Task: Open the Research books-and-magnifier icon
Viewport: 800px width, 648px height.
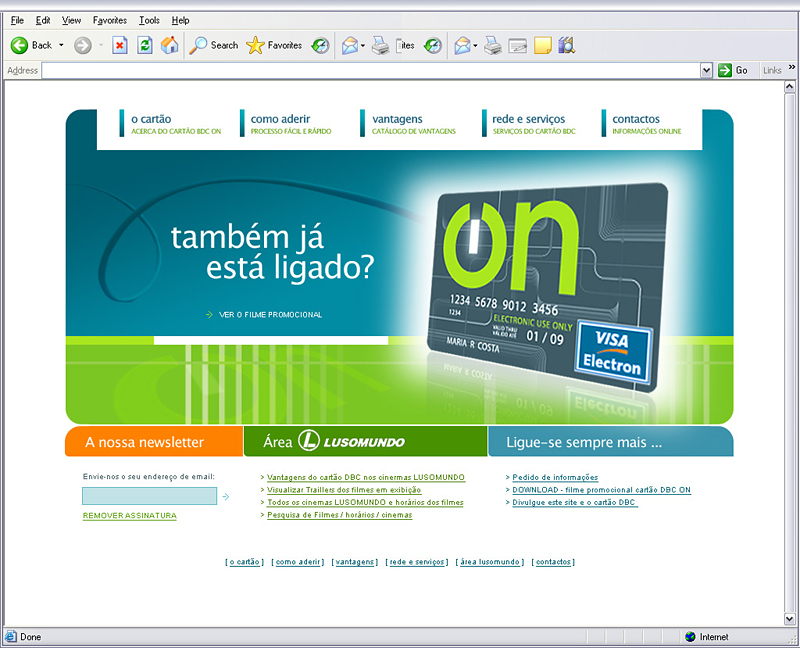Action: (x=567, y=45)
